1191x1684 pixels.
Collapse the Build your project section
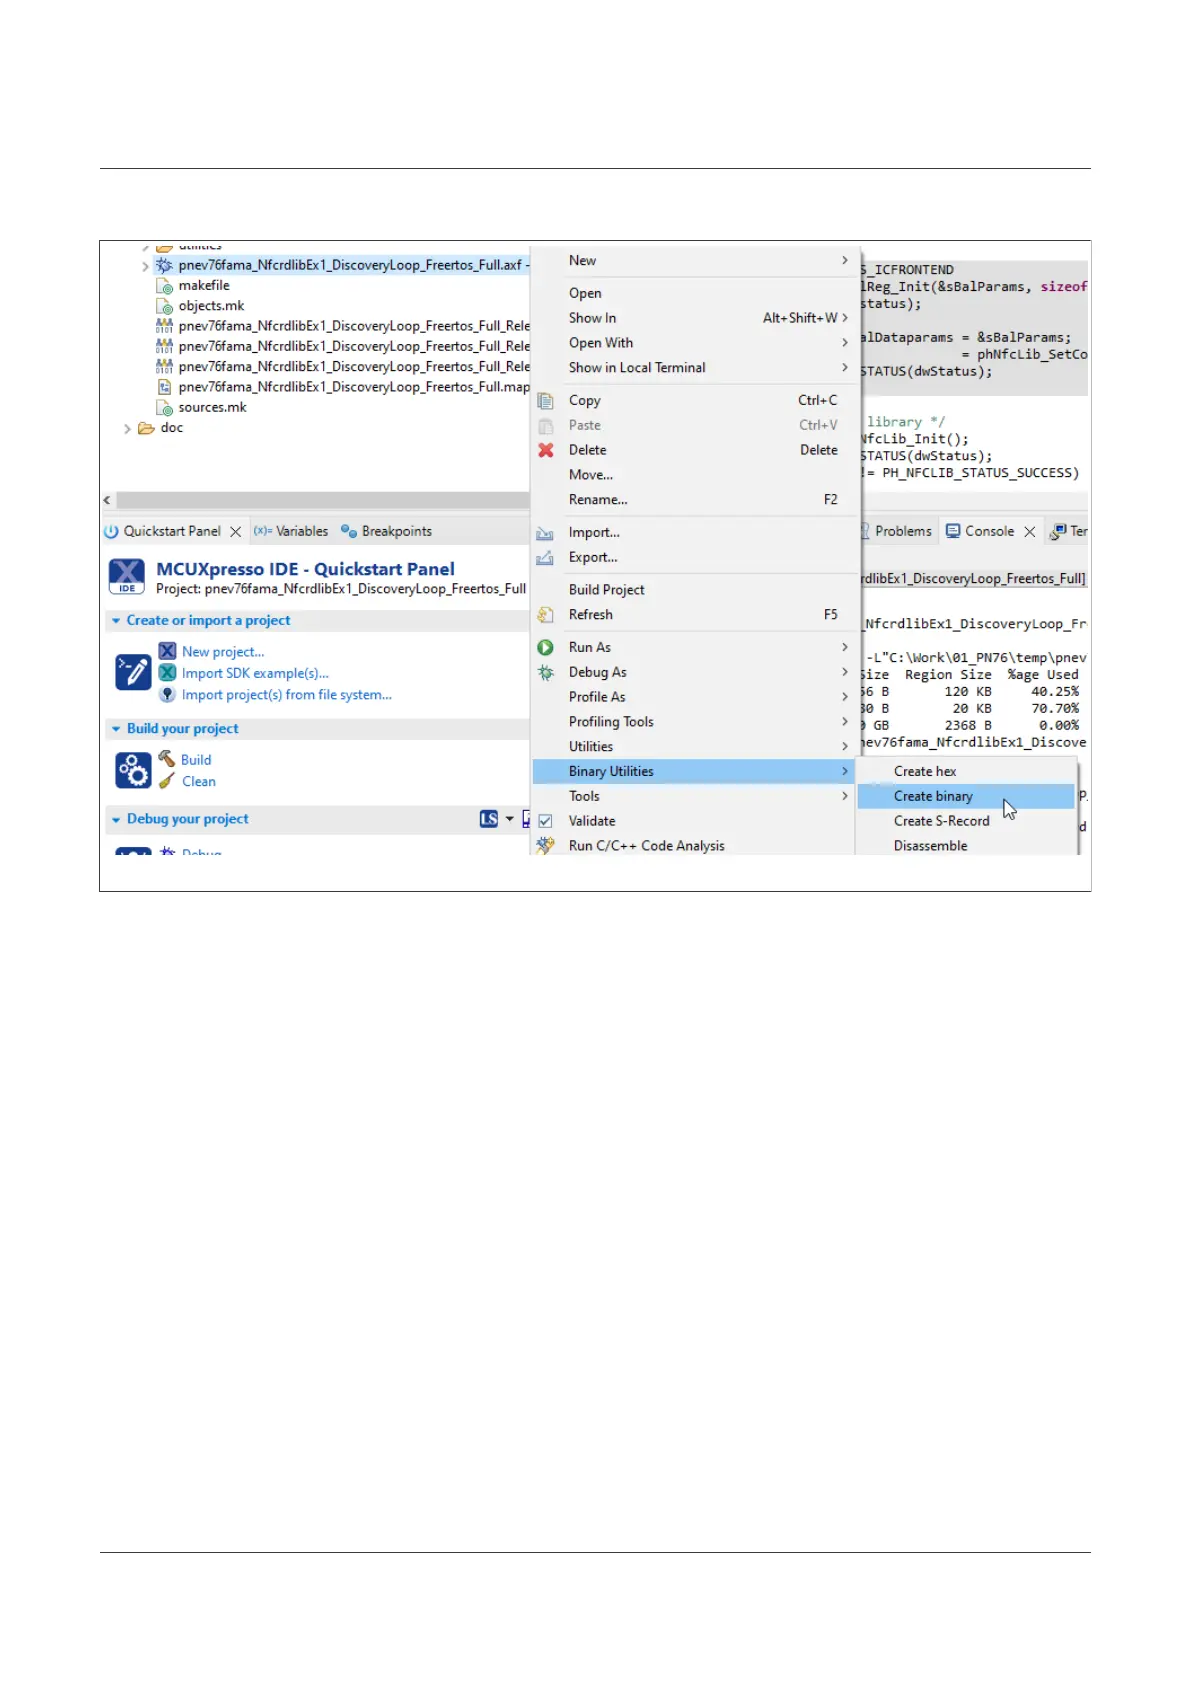(x=116, y=729)
